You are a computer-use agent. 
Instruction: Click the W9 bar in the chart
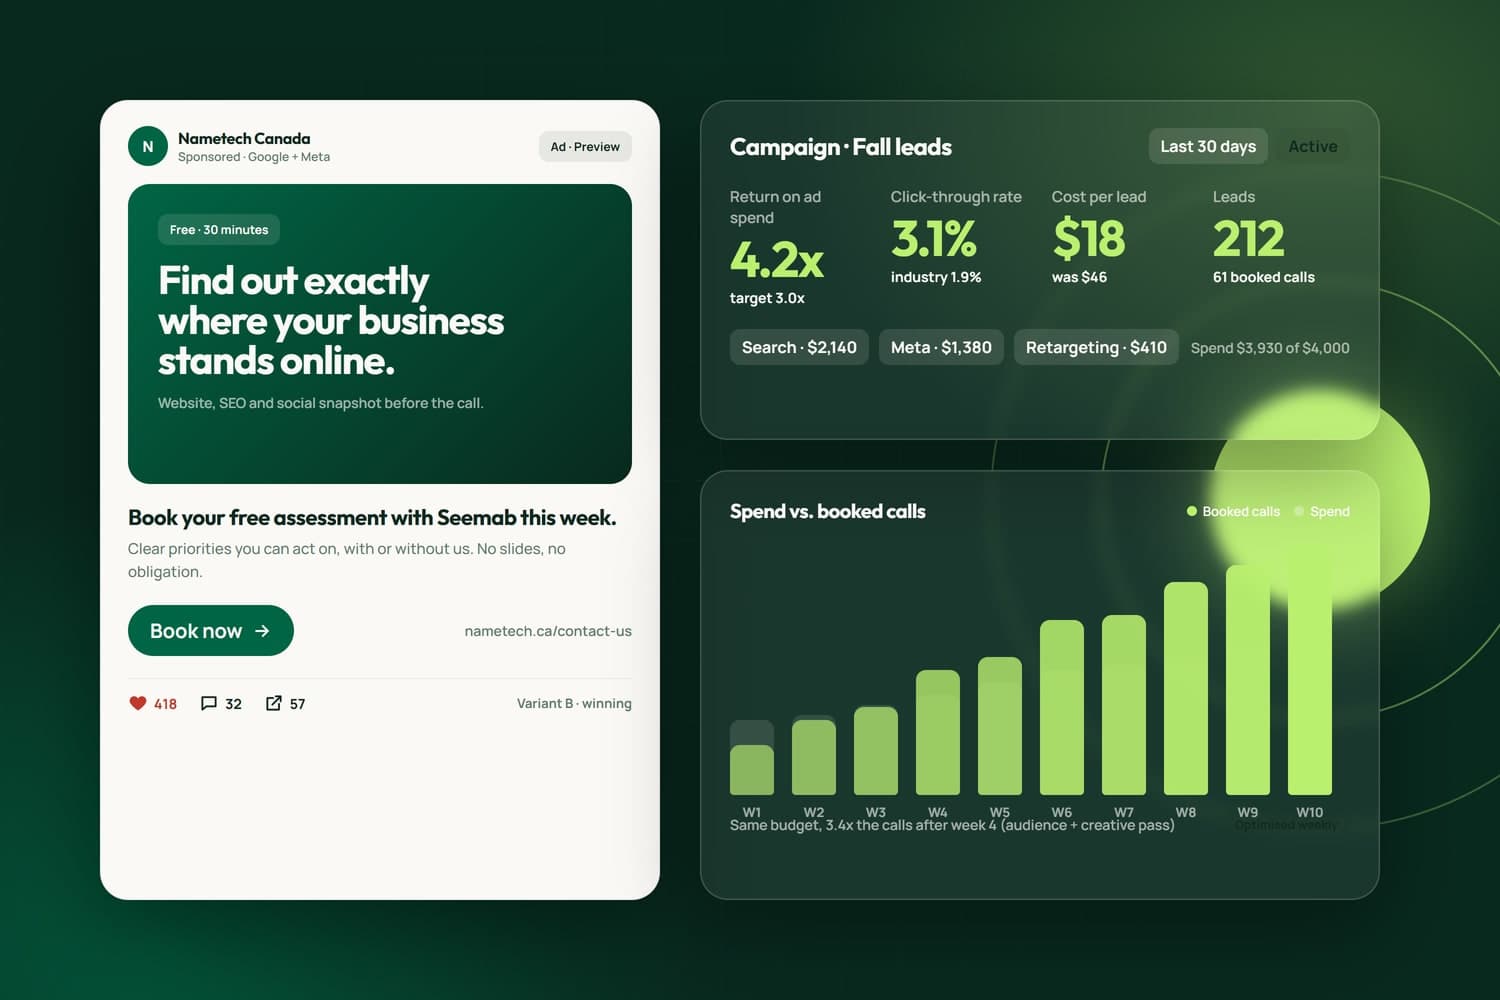pyautogui.click(x=1248, y=680)
